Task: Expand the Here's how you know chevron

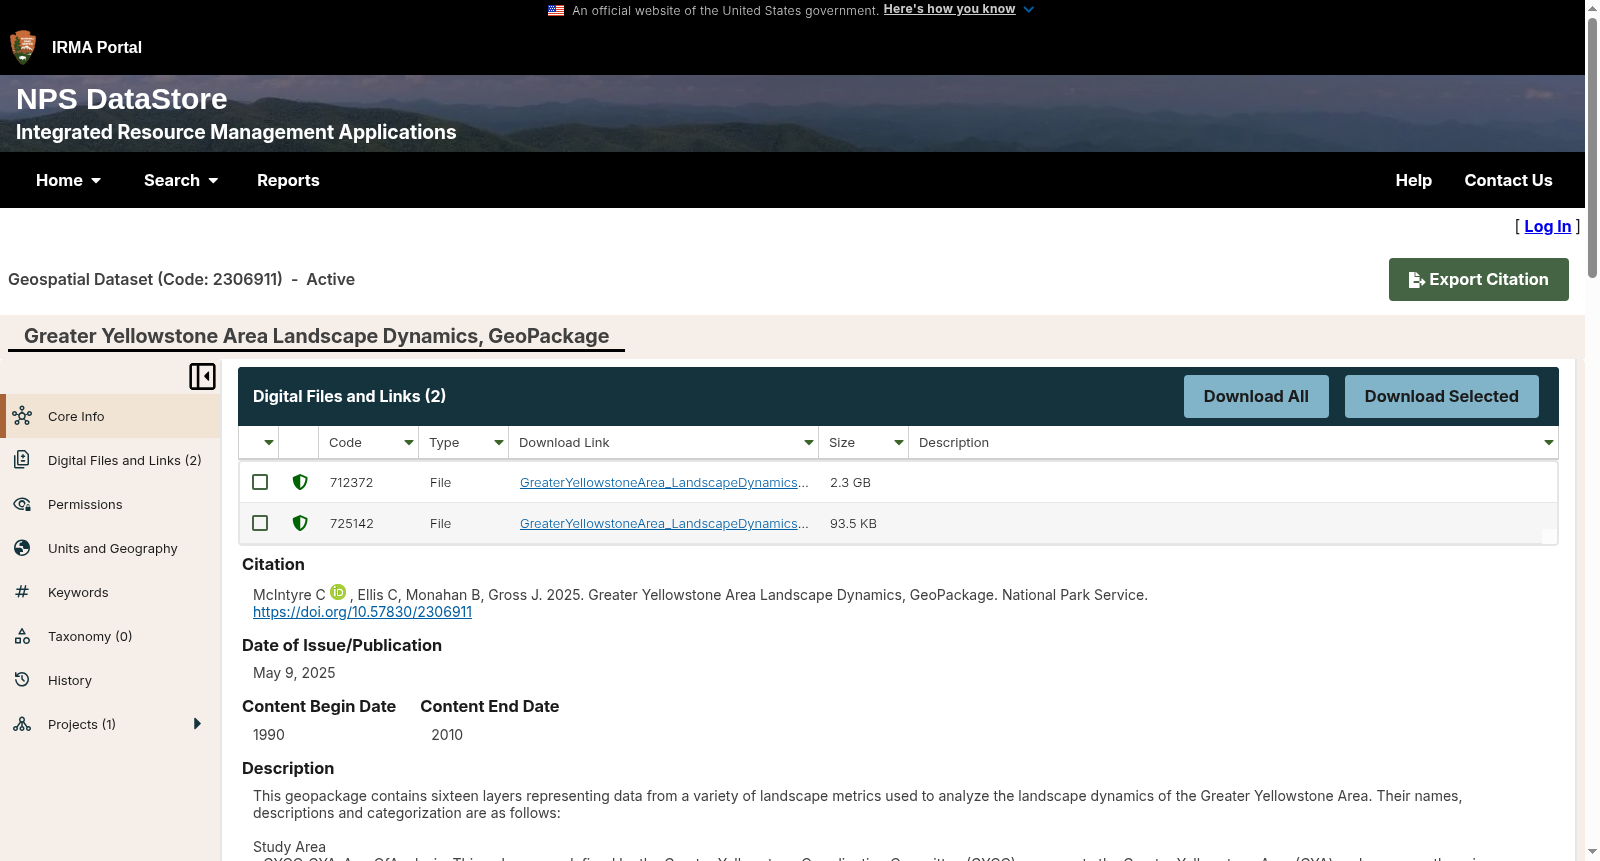Action: pyautogui.click(x=1029, y=10)
